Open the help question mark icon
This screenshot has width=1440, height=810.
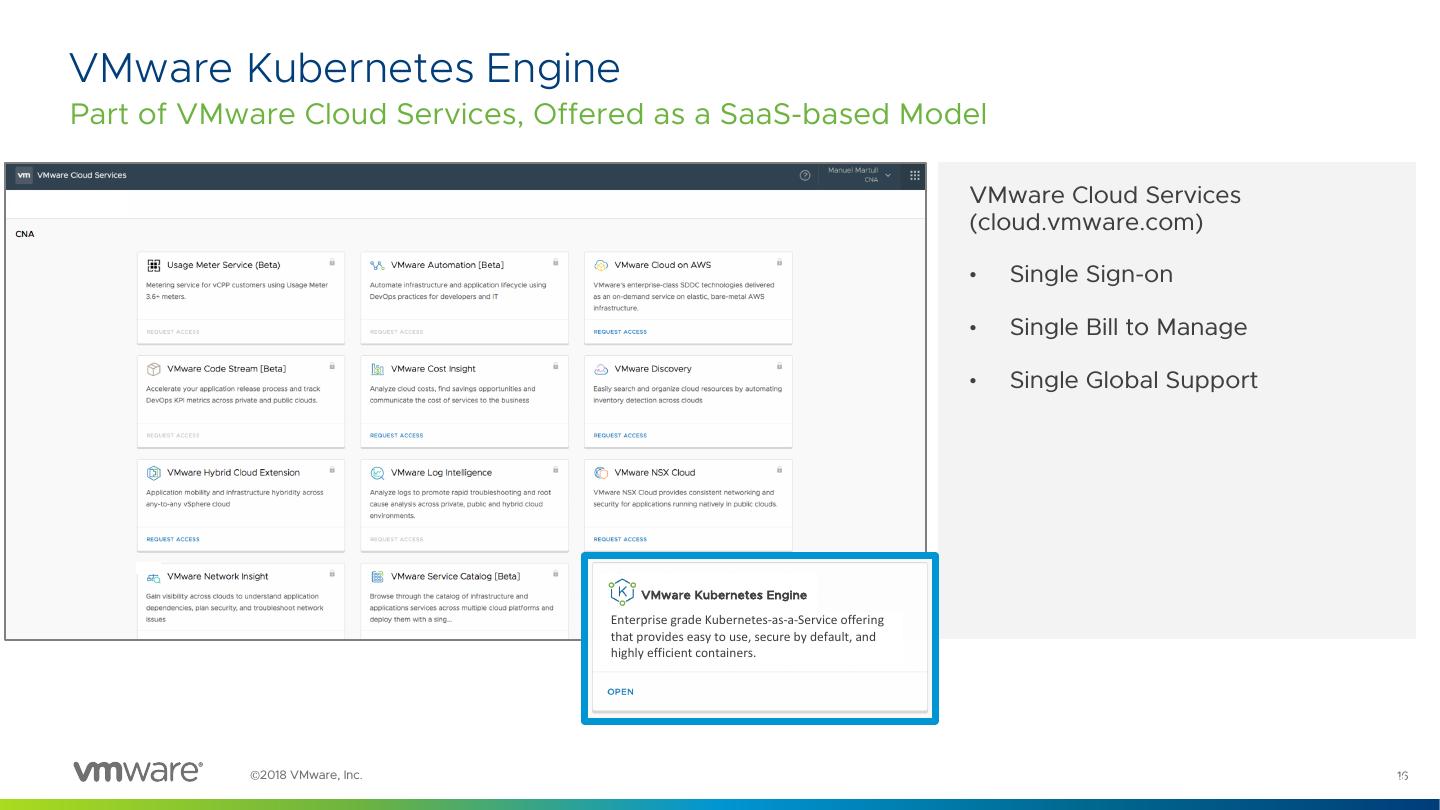(x=805, y=176)
